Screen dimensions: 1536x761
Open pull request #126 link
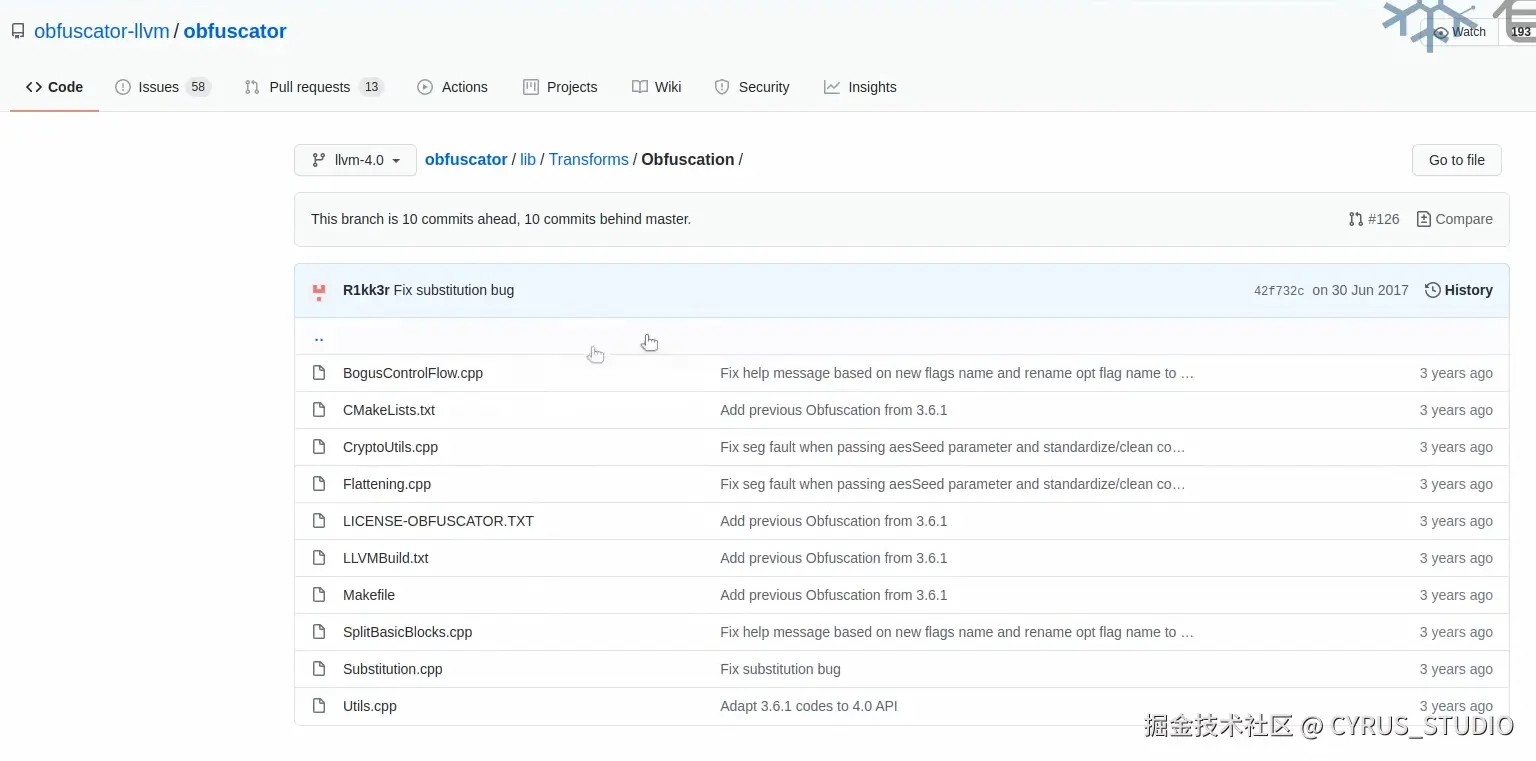click(x=1374, y=219)
